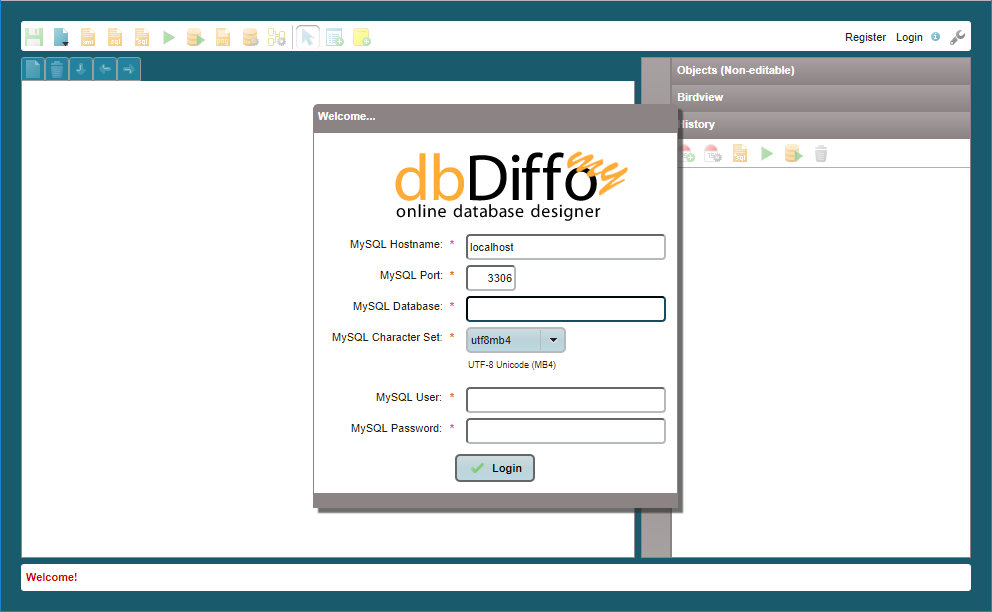
Task: Click the Login link in top bar
Action: point(909,37)
